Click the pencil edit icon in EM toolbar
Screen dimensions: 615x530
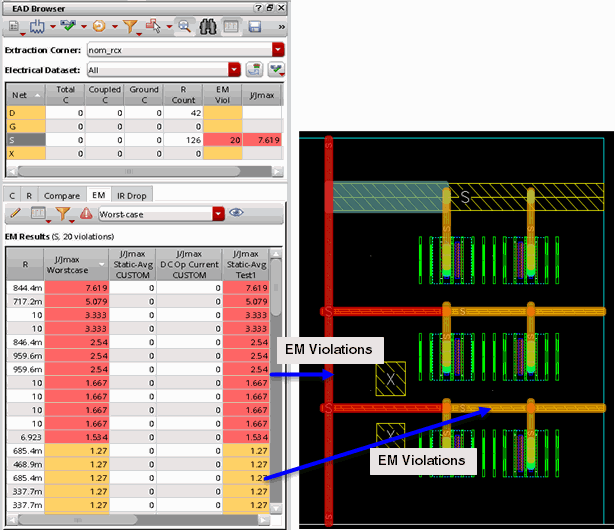(15, 213)
